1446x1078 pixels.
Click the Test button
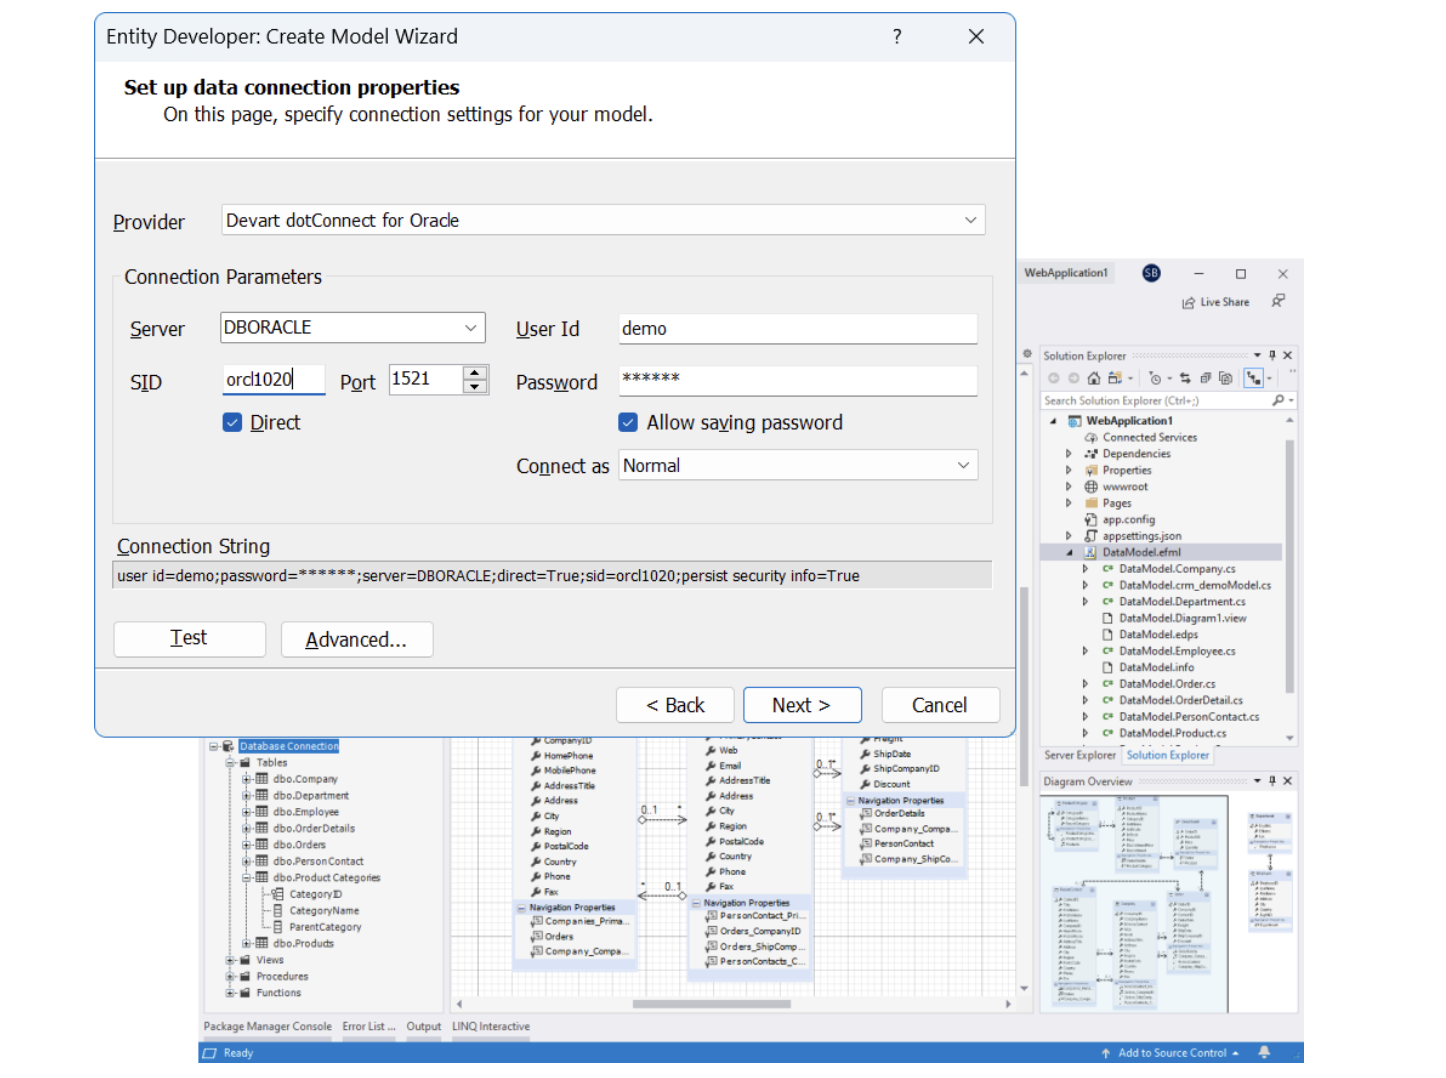(190, 639)
